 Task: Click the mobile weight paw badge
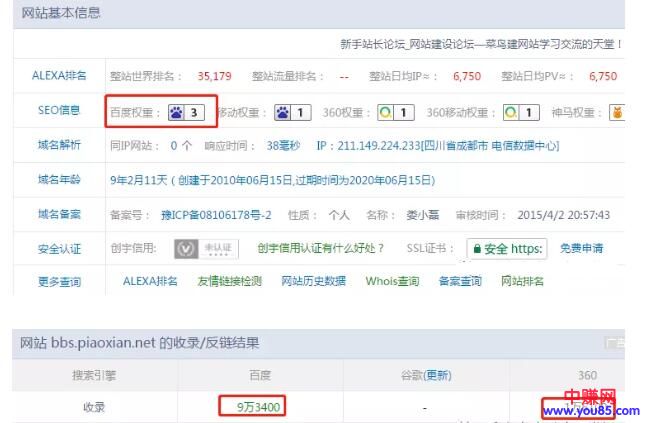pyautogui.click(x=292, y=111)
